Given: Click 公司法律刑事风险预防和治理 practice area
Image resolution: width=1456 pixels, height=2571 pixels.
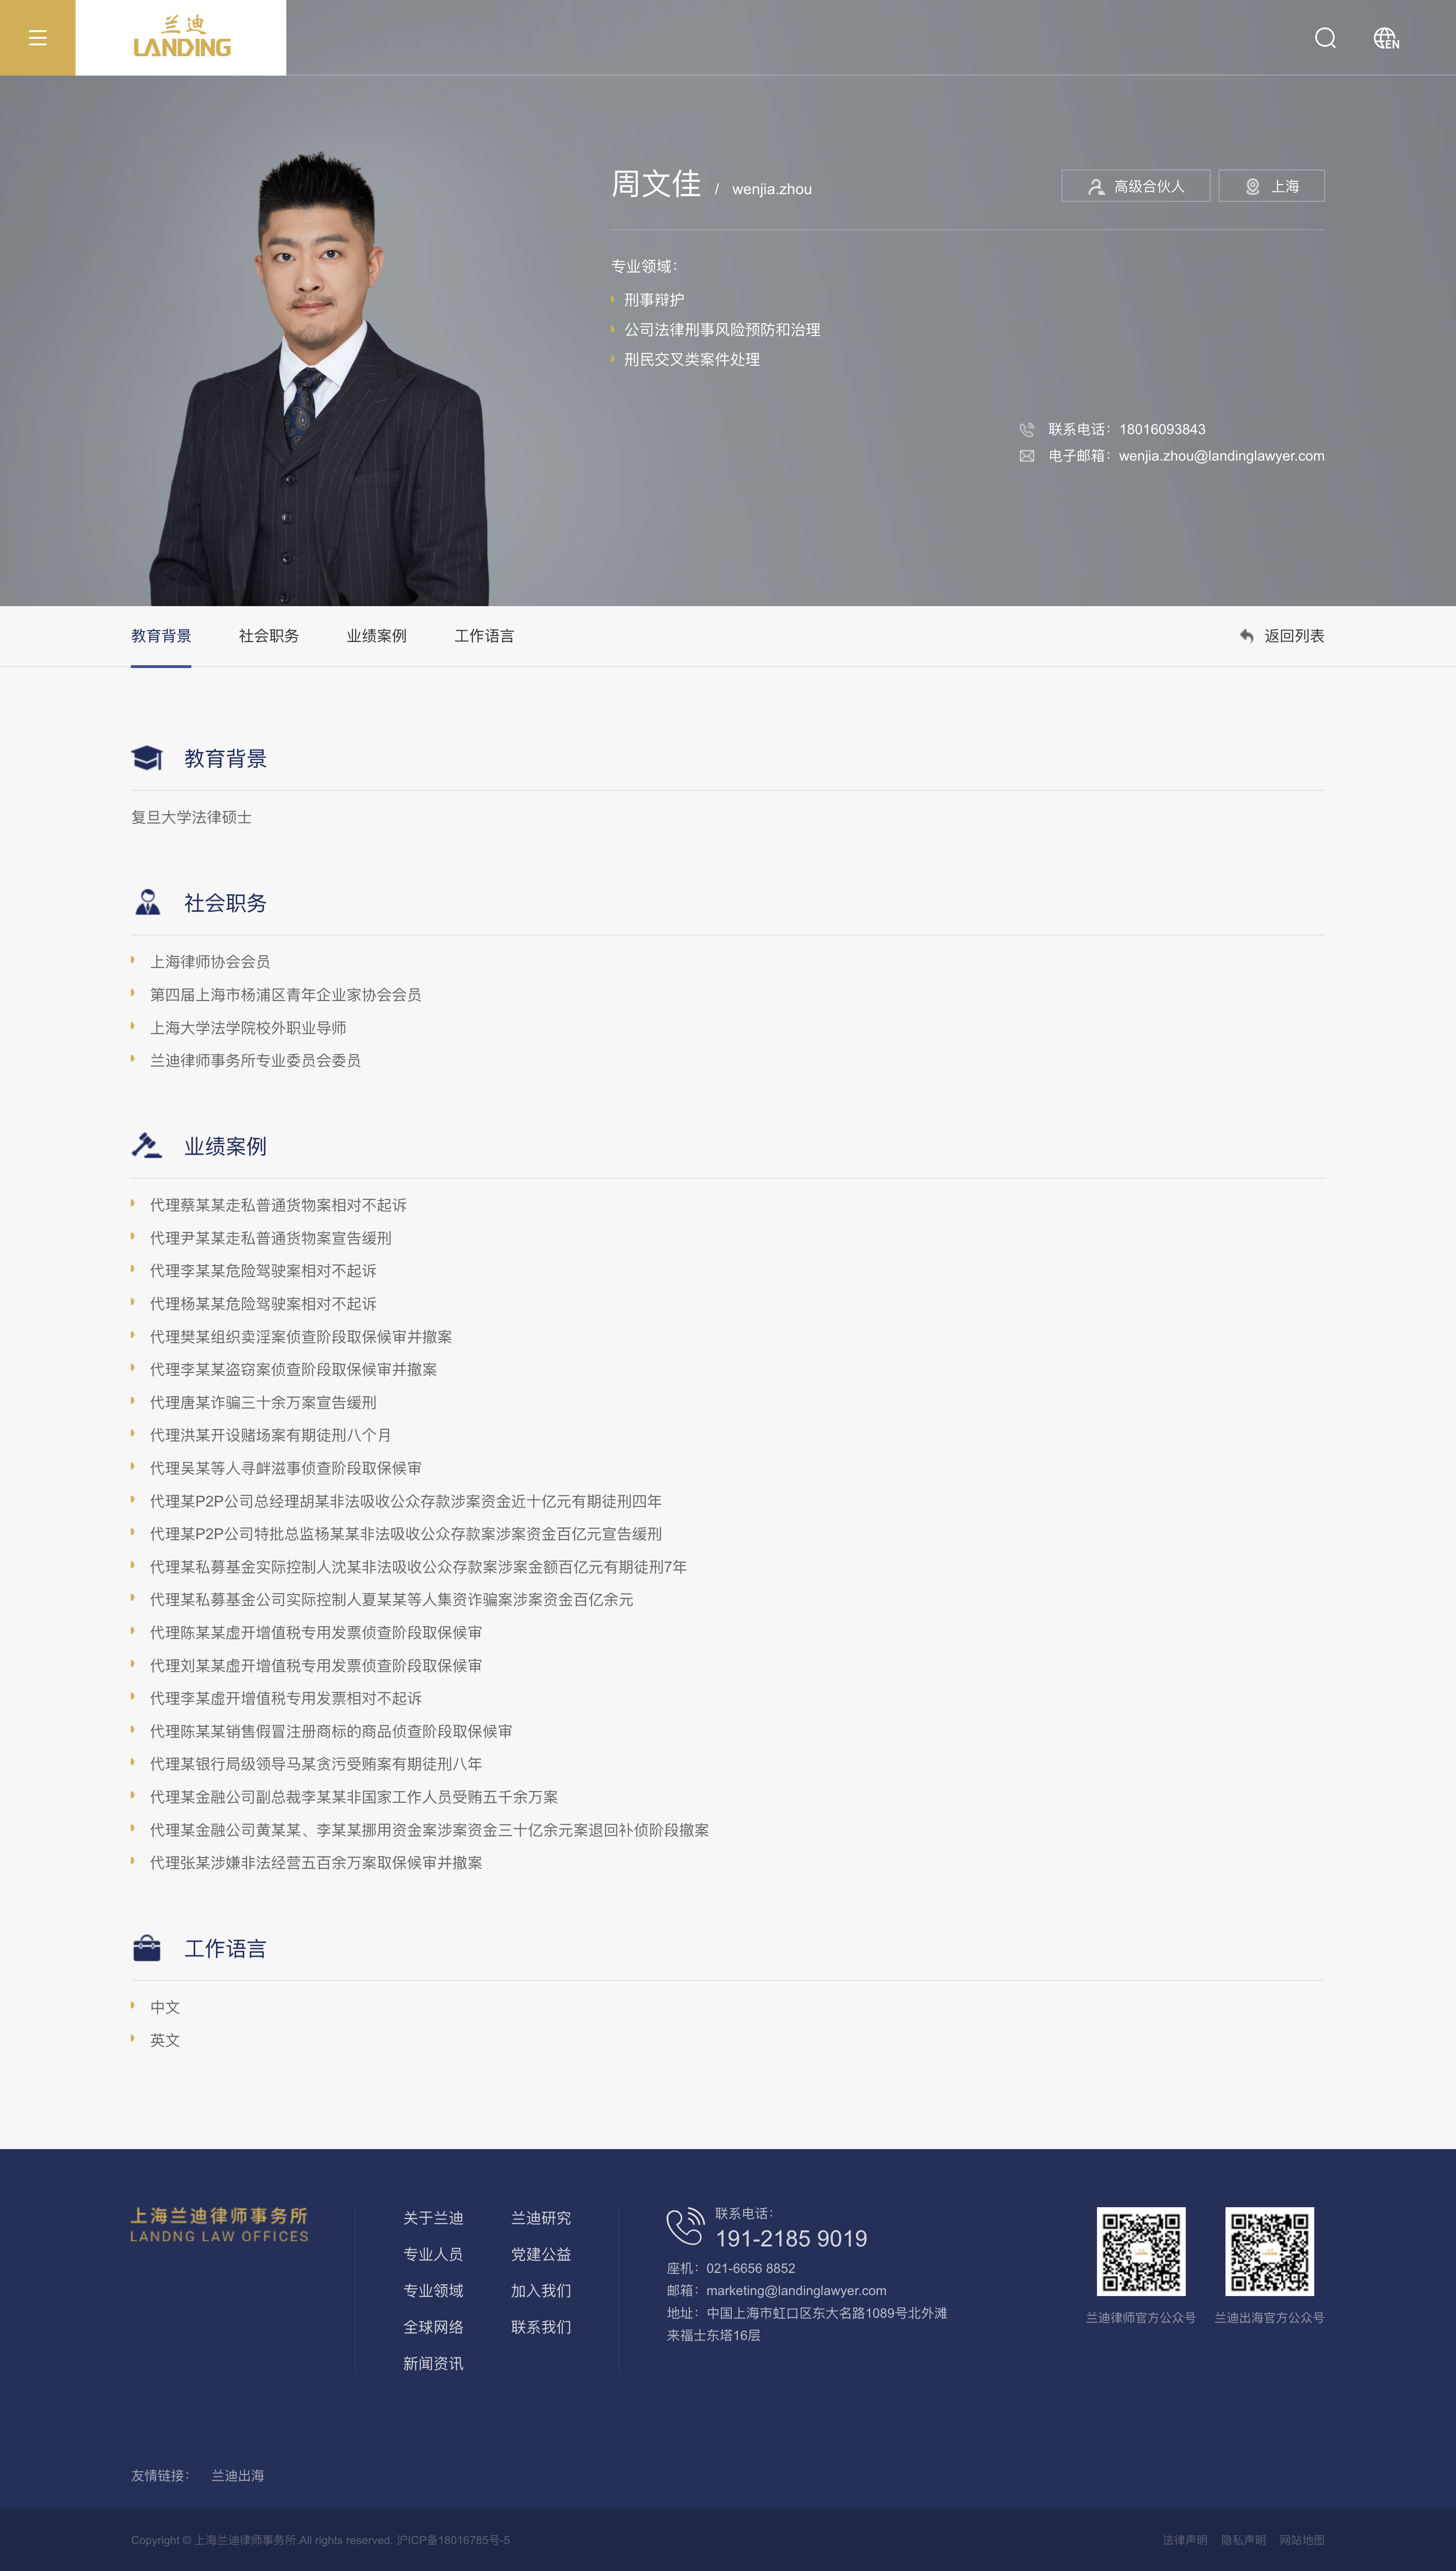Looking at the screenshot, I should click(x=722, y=330).
